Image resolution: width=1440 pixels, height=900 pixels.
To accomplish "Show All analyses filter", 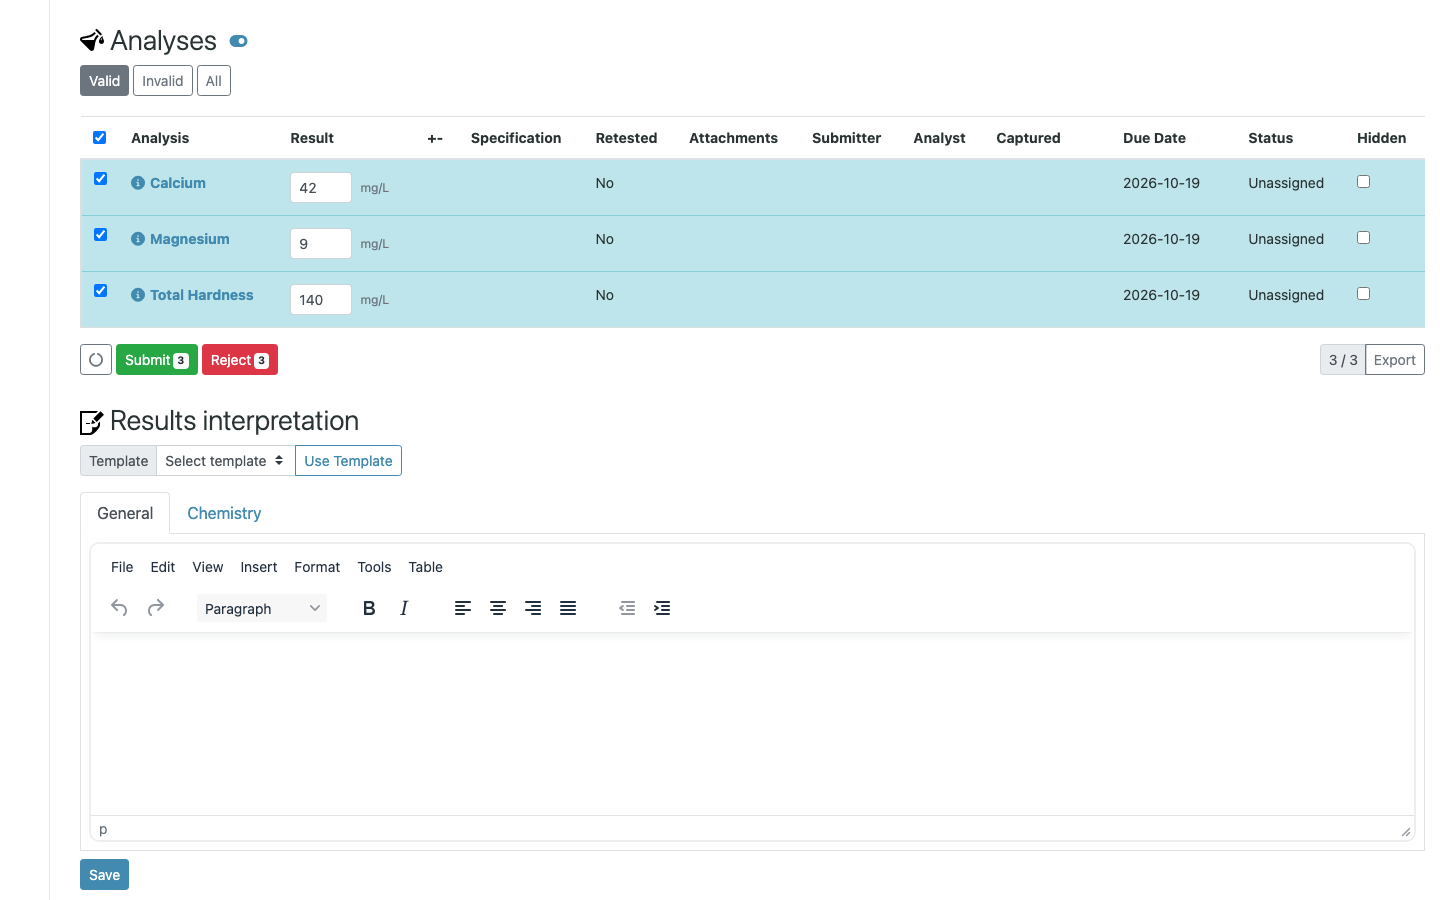I will (x=214, y=81).
